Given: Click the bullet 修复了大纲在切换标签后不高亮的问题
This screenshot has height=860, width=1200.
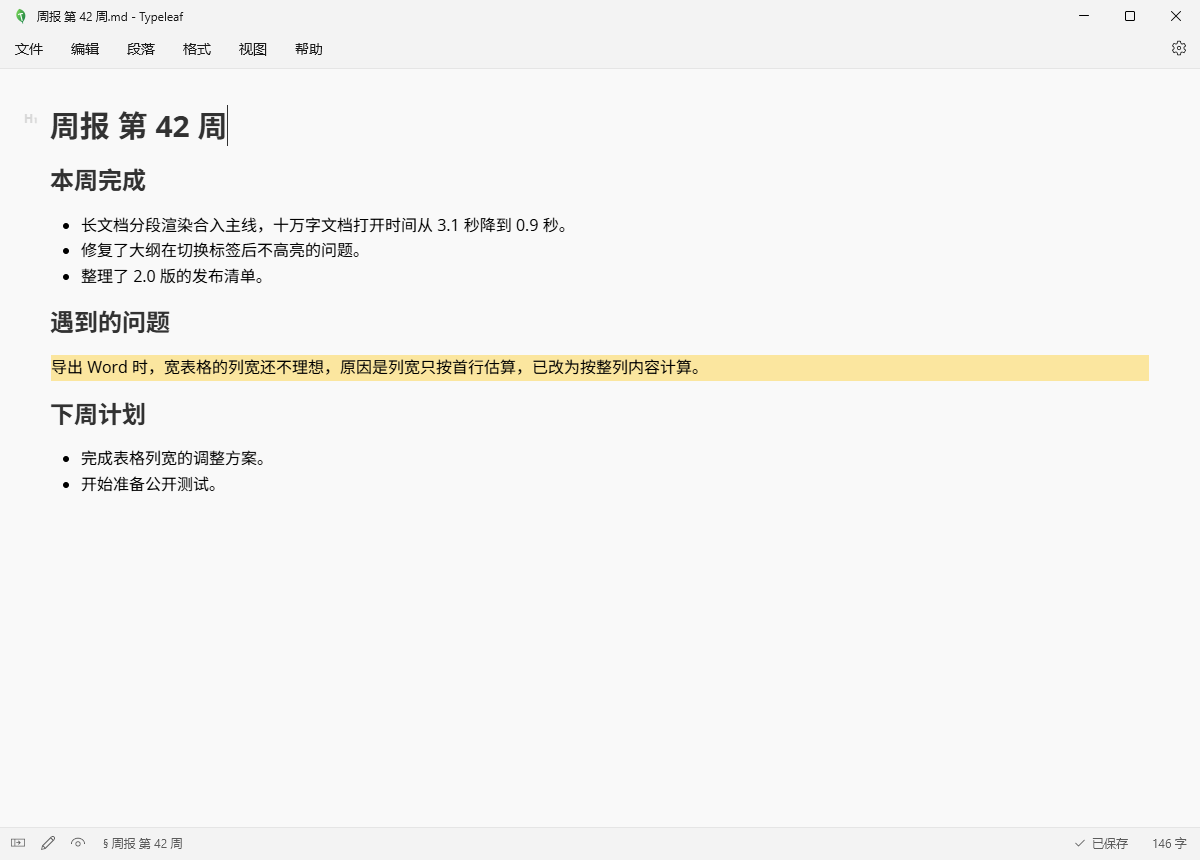Looking at the screenshot, I should [221, 251].
